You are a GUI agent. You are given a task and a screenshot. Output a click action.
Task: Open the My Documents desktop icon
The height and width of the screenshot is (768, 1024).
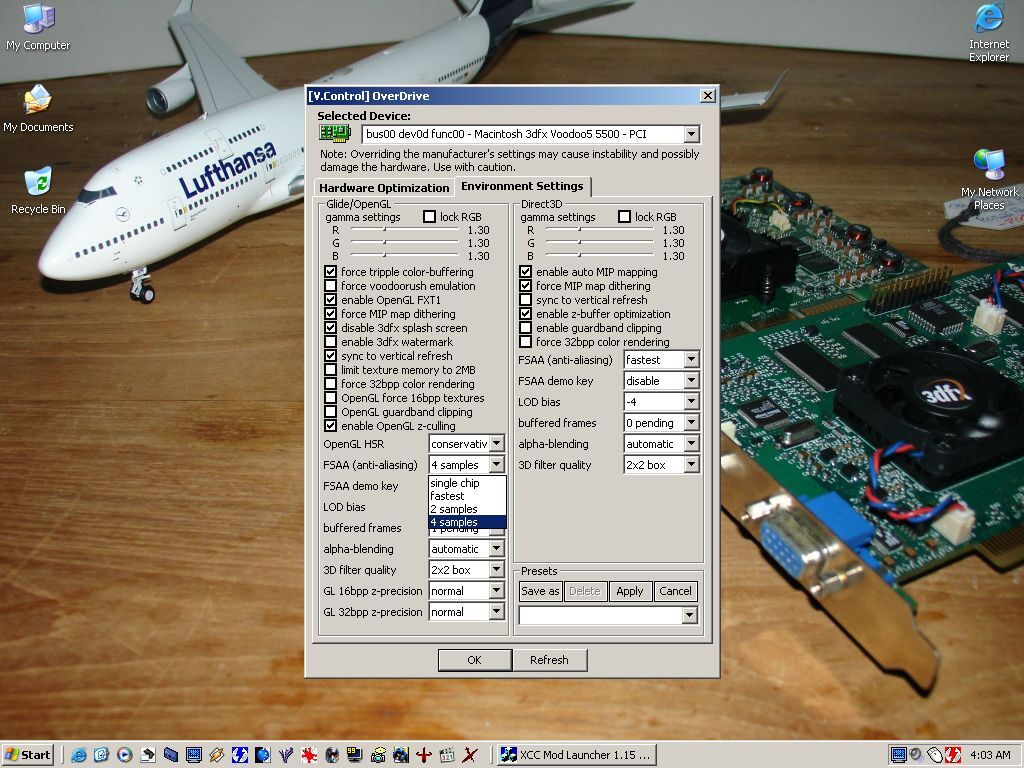click(38, 108)
